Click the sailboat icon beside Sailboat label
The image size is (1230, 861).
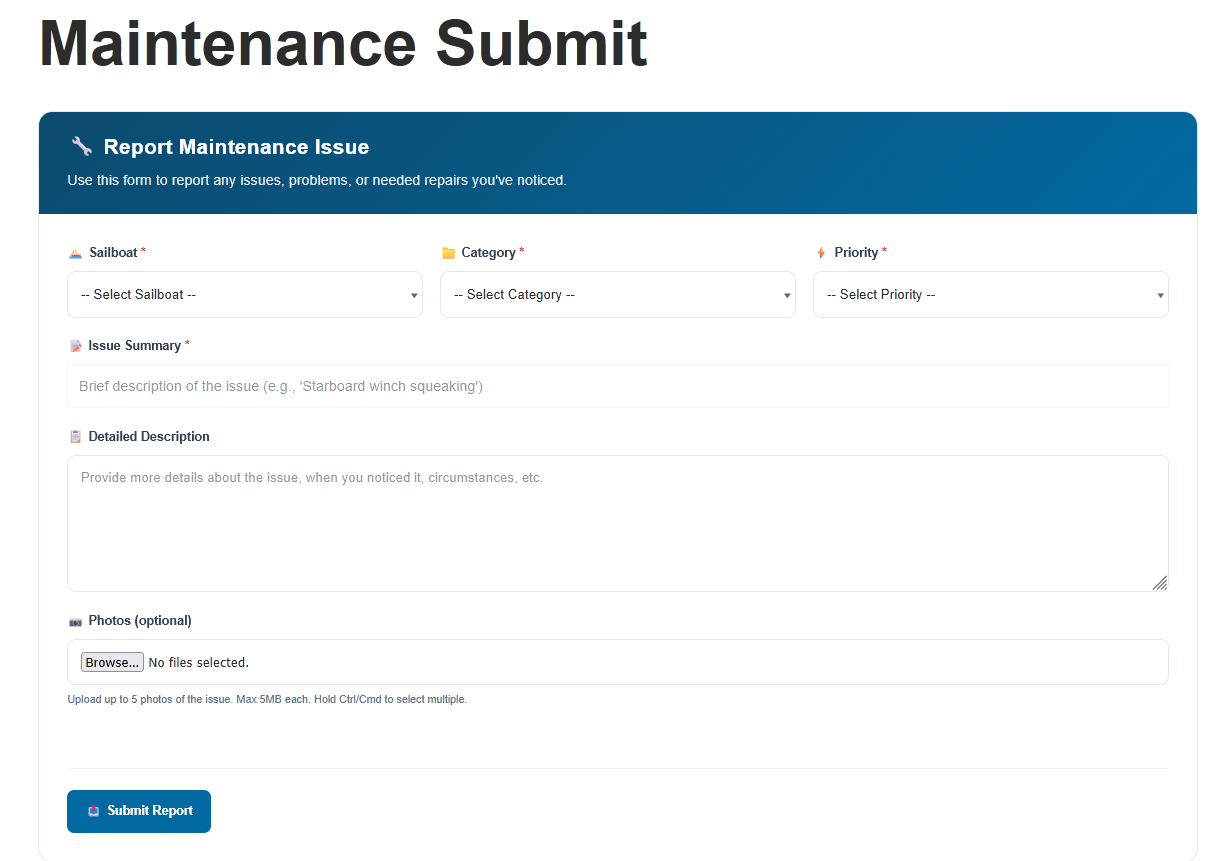point(75,253)
